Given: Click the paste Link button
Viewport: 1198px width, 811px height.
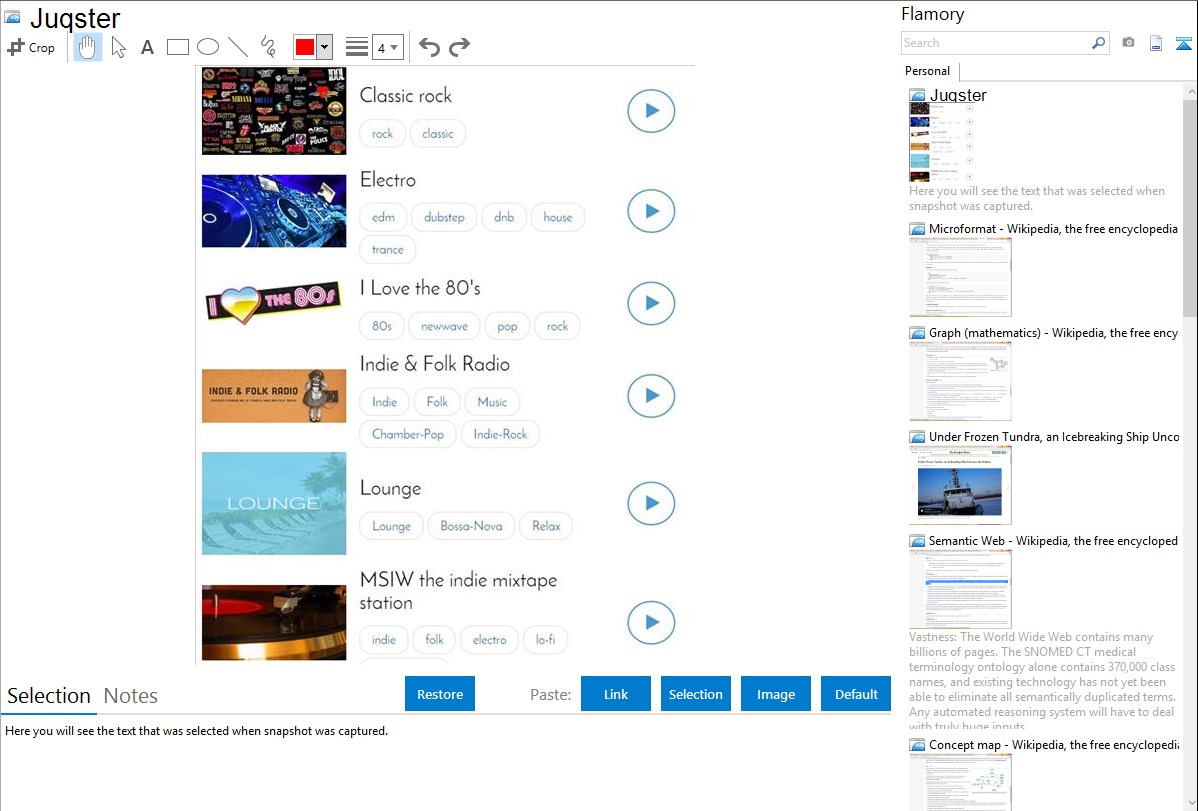Looking at the screenshot, I should click(x=616, y=694).
